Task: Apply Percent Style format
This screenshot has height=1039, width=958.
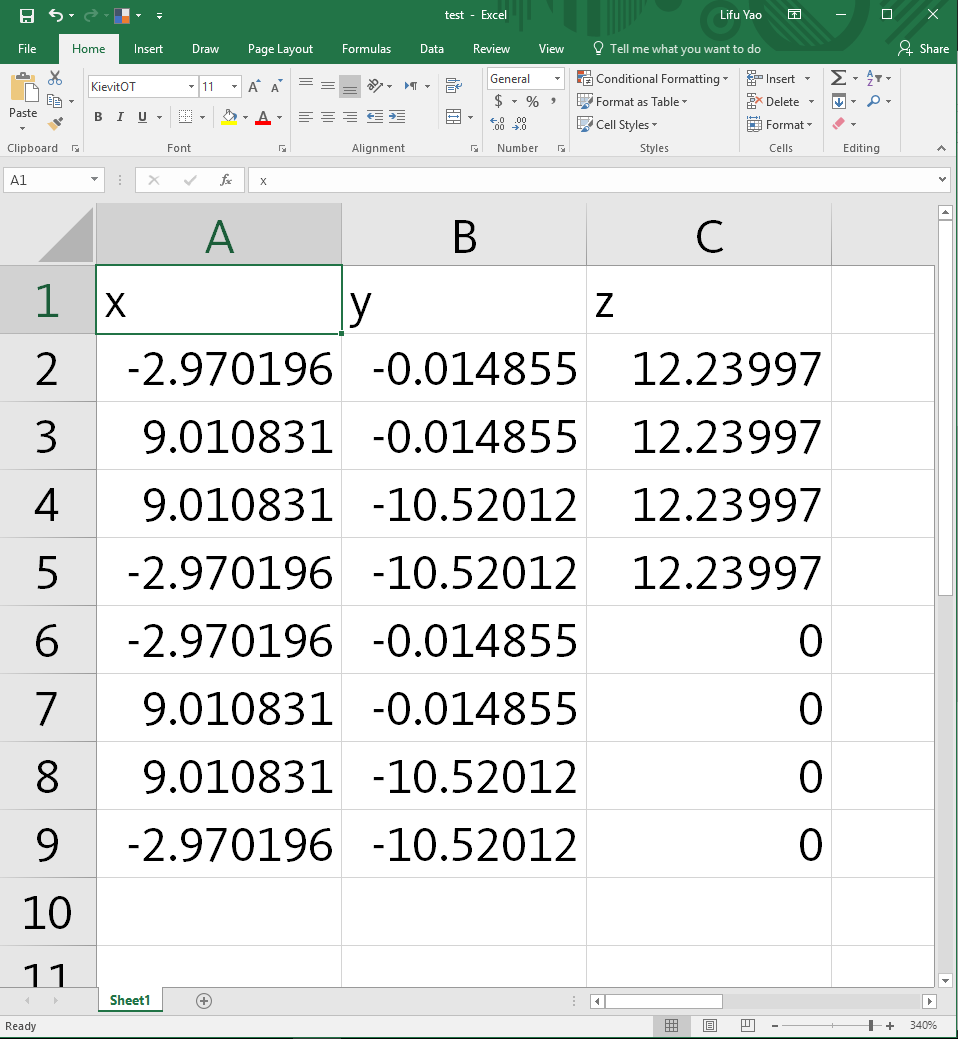Action: [x=533, y=101]
